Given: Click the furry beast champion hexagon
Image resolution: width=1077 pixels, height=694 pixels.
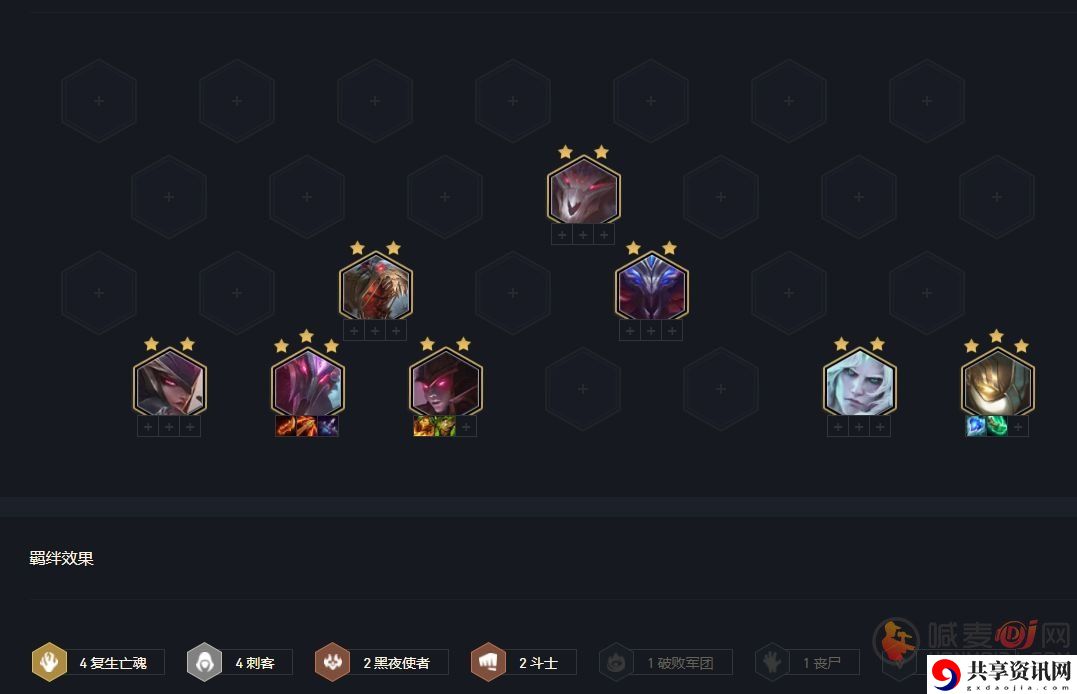Looking at the screenshot, I should pyautogui.click(x=376, y=286).
